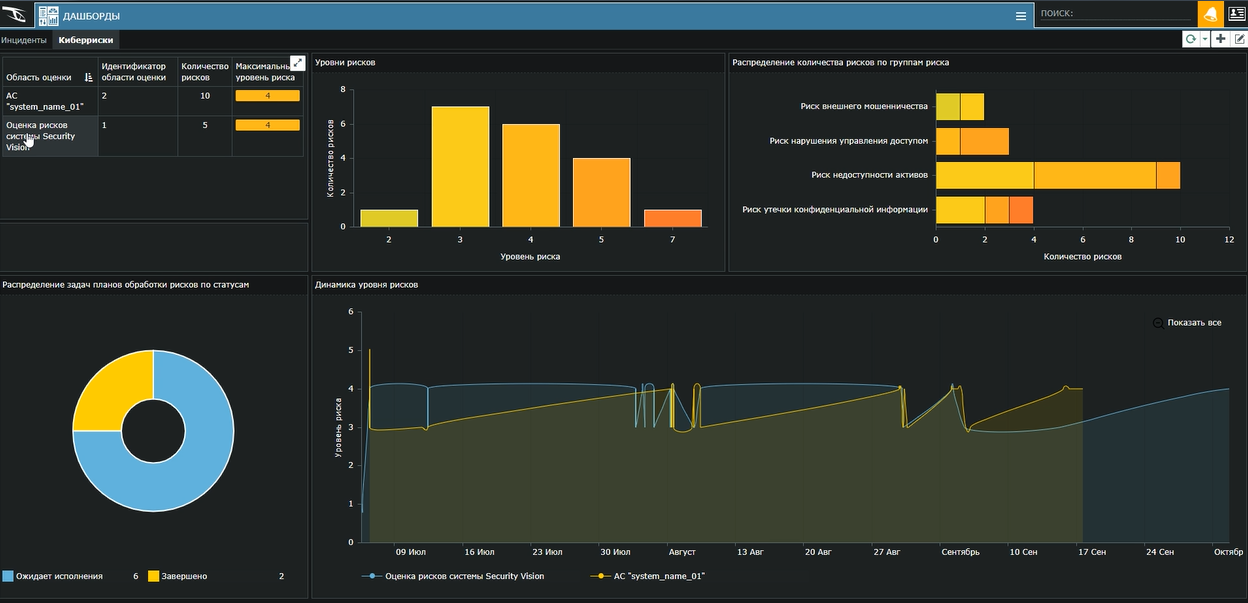Refresh the dashboard with the reload icon
Image resolution: width=1248 pixels, height=603 pixels.
[1190, 40]
